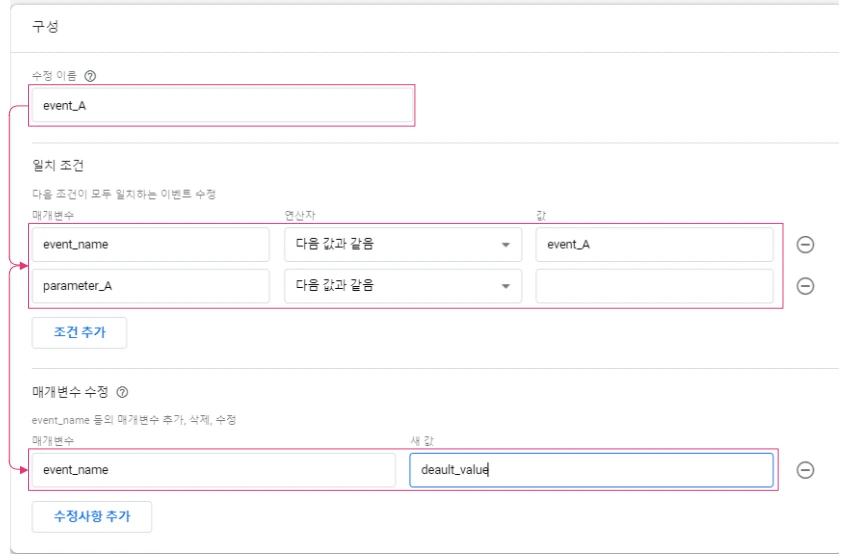This screenshot has width=845, height=557.
Task: Click the event_name field under 매개변수 수정
Action: coord(213,470)
